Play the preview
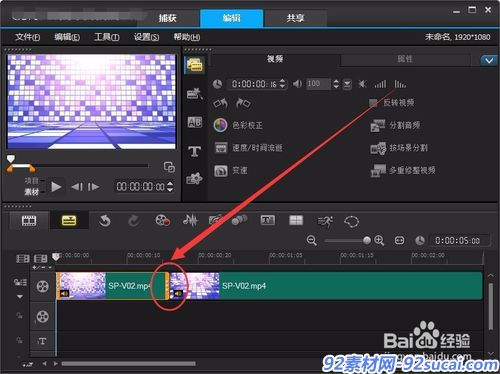Image resolution: width=500 pixels, height=374 pixels. tap(56, 187)
